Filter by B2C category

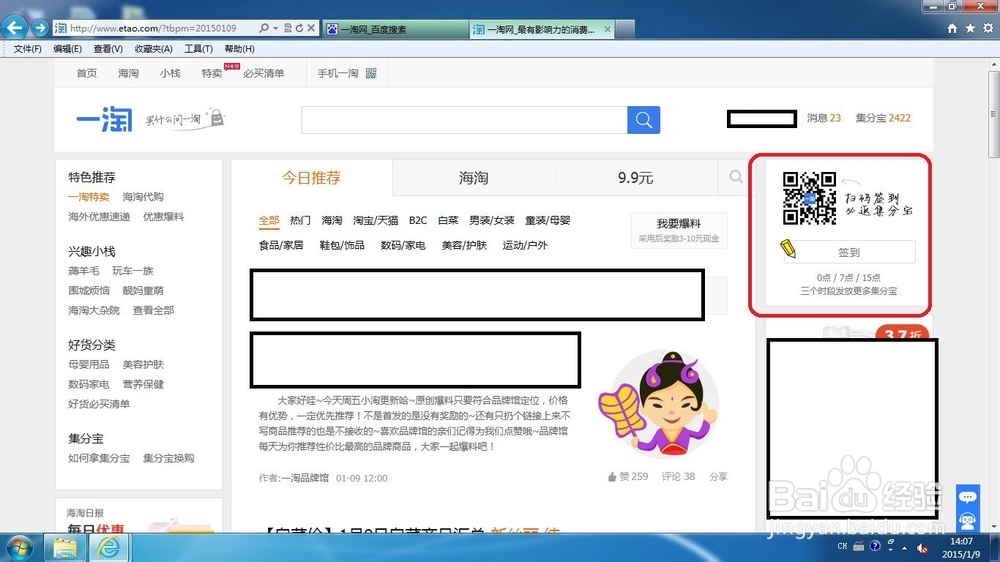pos(418,220)
